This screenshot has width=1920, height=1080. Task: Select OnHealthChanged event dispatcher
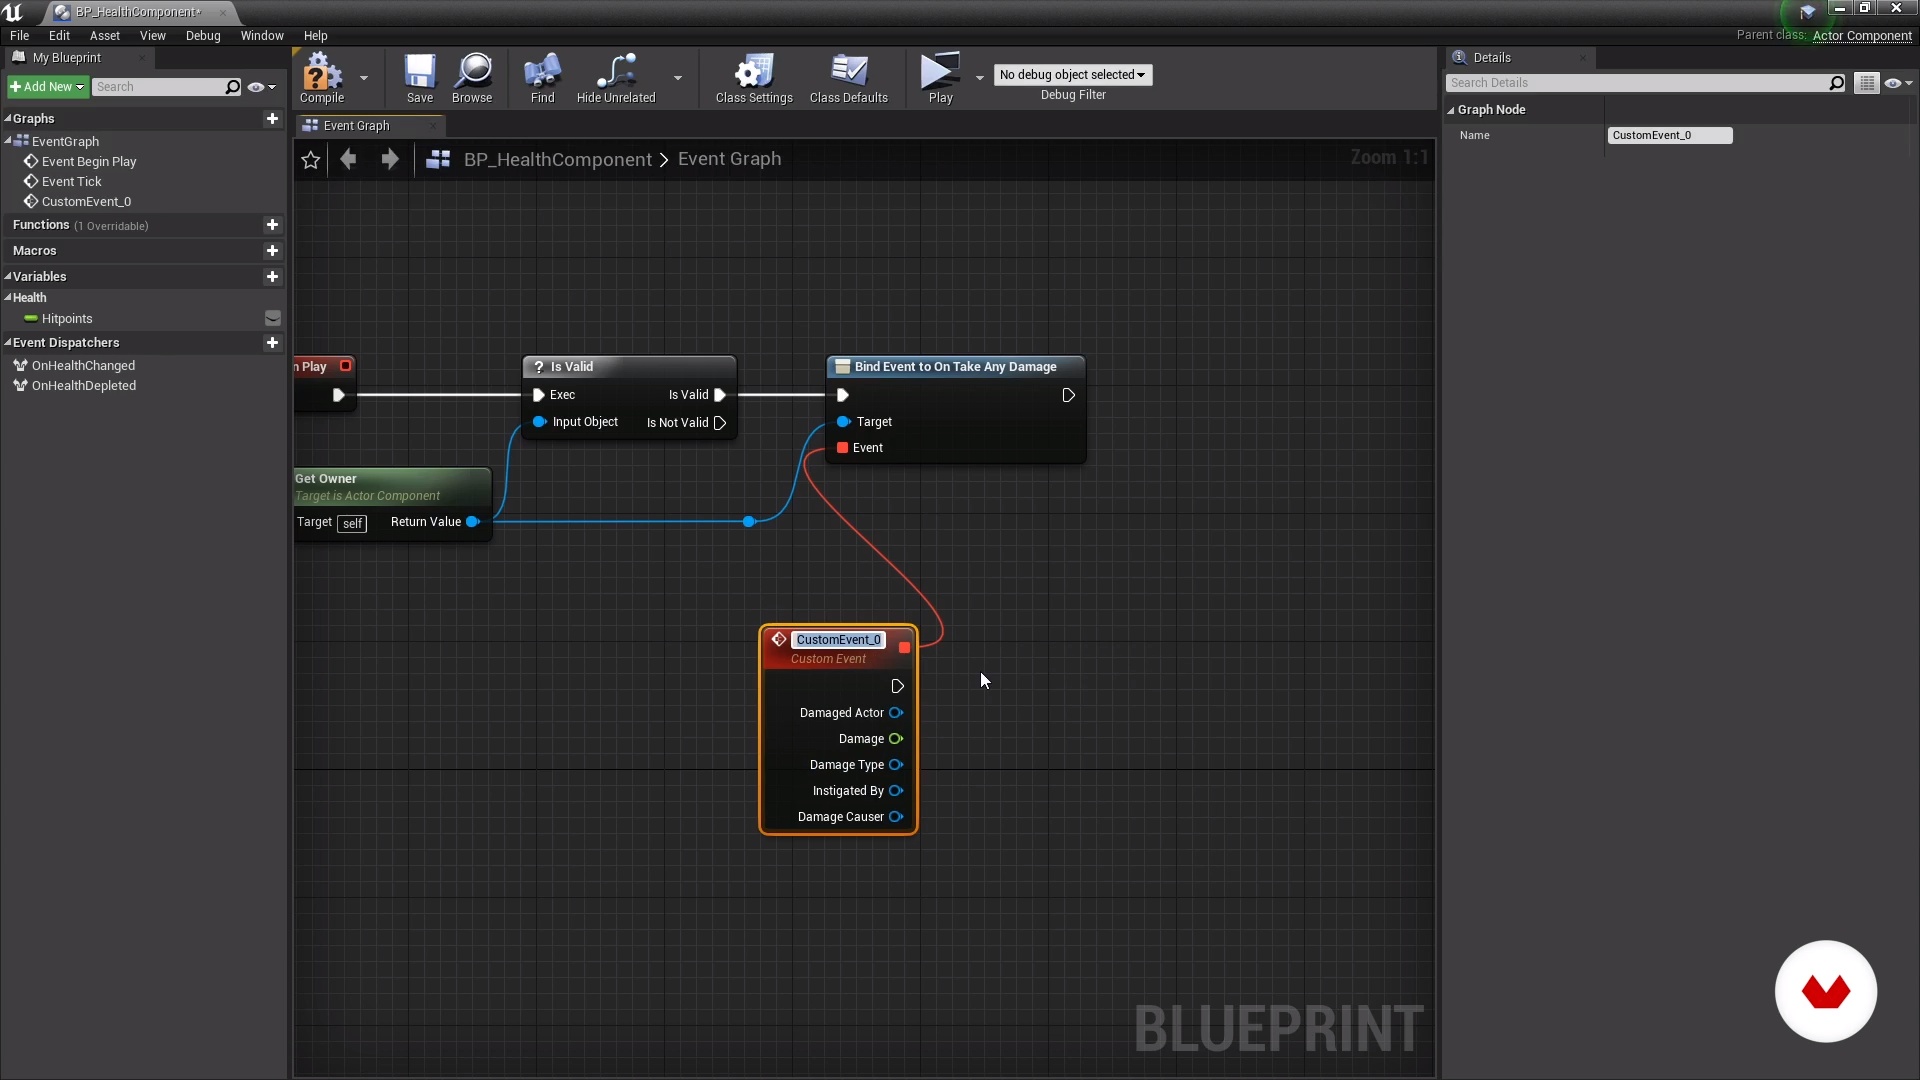[x=83, y=366]
